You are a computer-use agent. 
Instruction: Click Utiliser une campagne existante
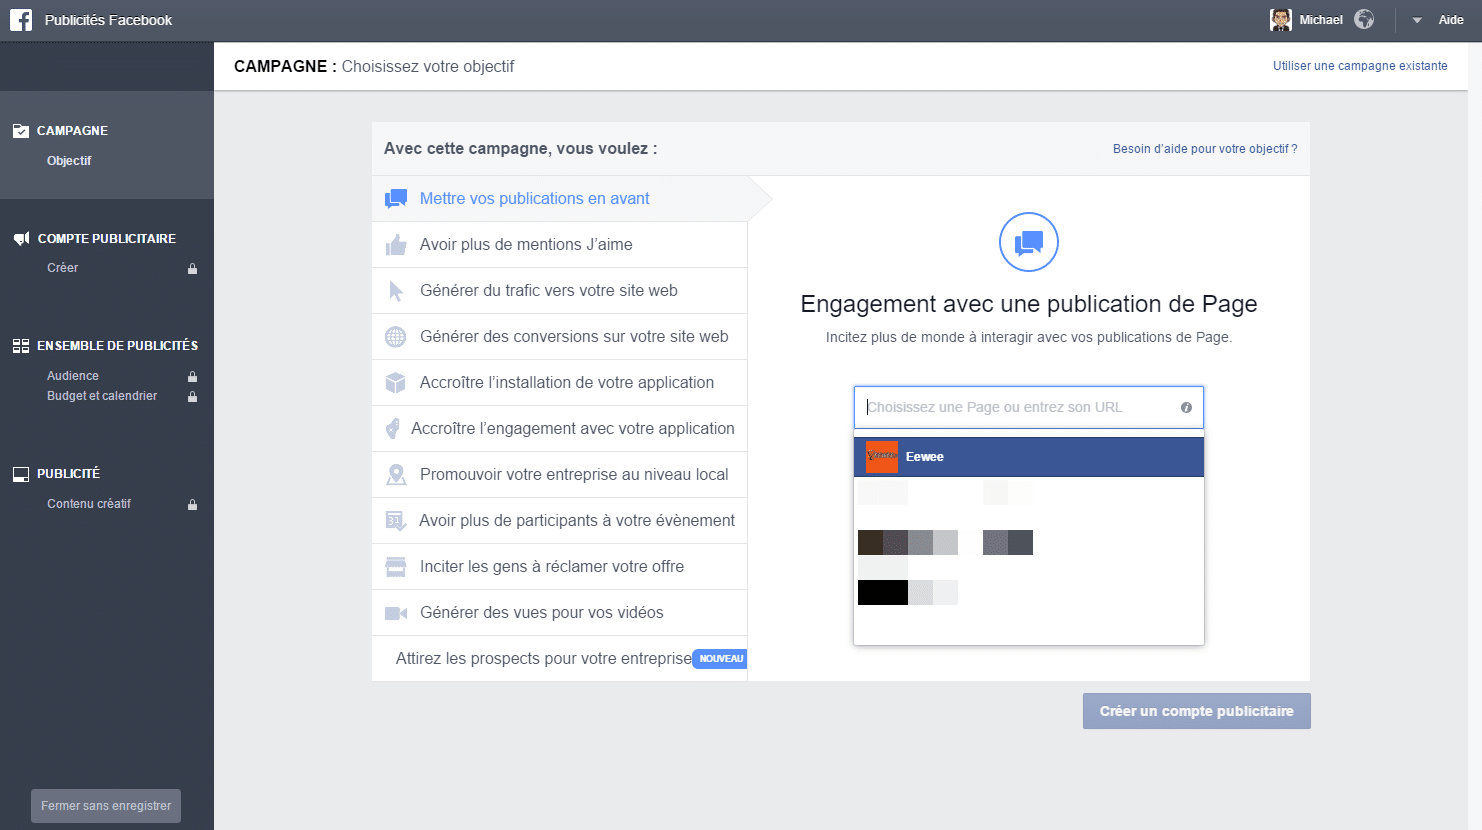(x=1361, y=65)
